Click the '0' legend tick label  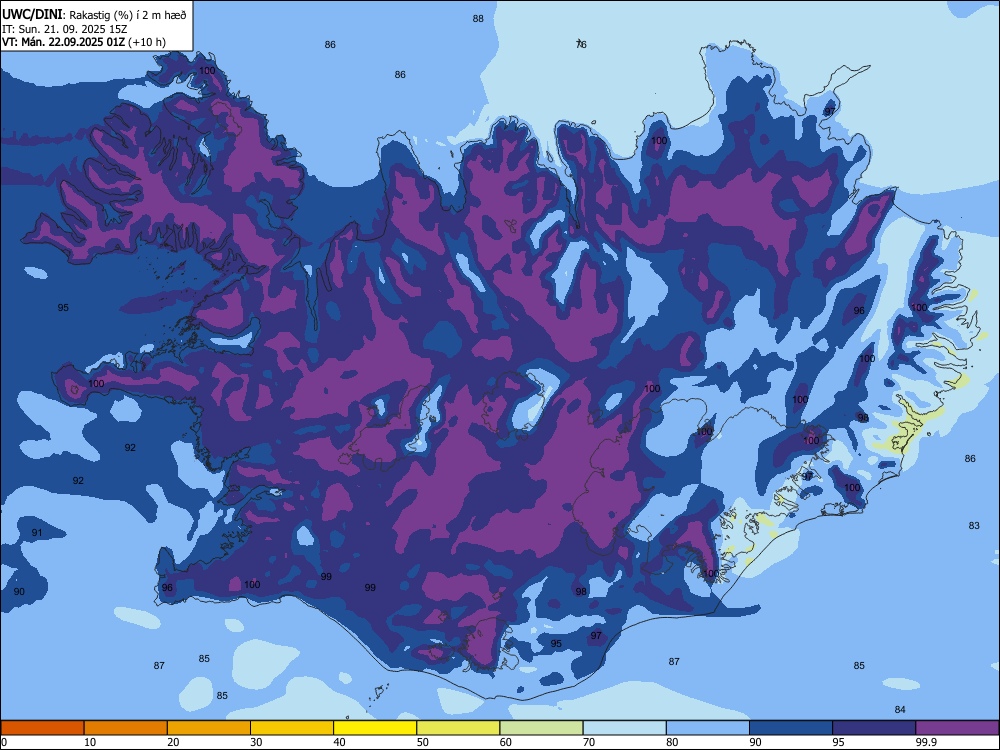coord(4,742)
